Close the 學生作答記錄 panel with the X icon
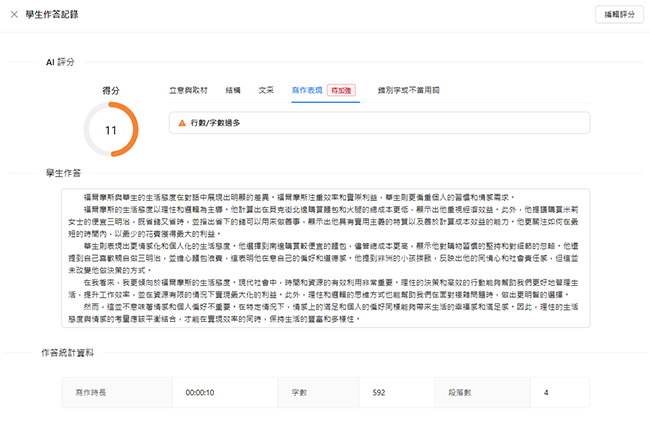 click(12, 15)
